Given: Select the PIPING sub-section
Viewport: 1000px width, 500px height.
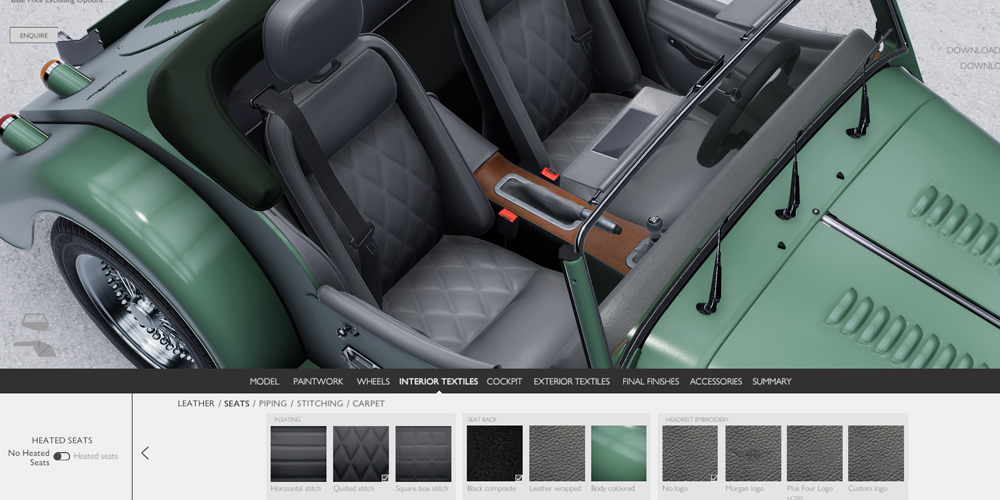Looking at the screenshot, I should [272, 404].
